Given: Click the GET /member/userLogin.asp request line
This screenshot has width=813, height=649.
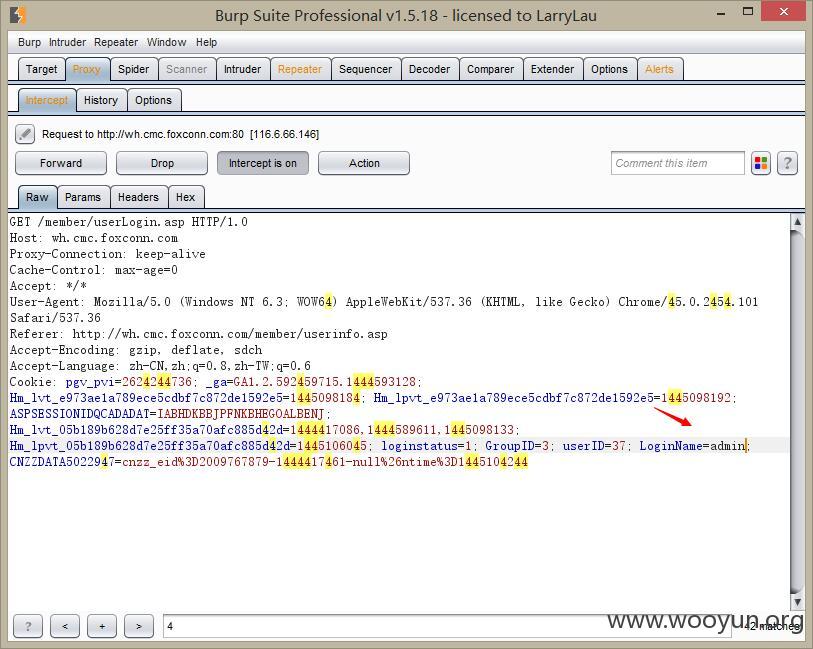Looking at the screenshot, I should (x=129, y=222).
